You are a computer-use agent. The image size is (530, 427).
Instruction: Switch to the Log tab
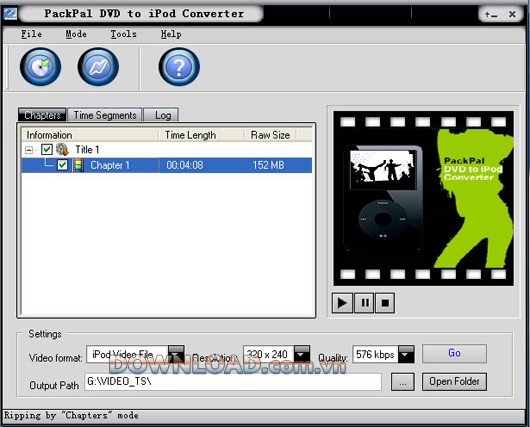pos(161,115)
